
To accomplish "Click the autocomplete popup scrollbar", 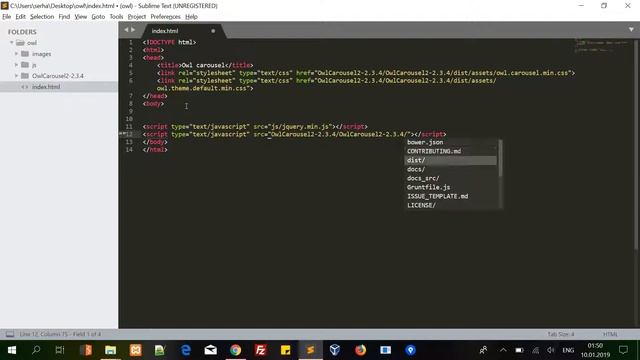I will point(500,158).
